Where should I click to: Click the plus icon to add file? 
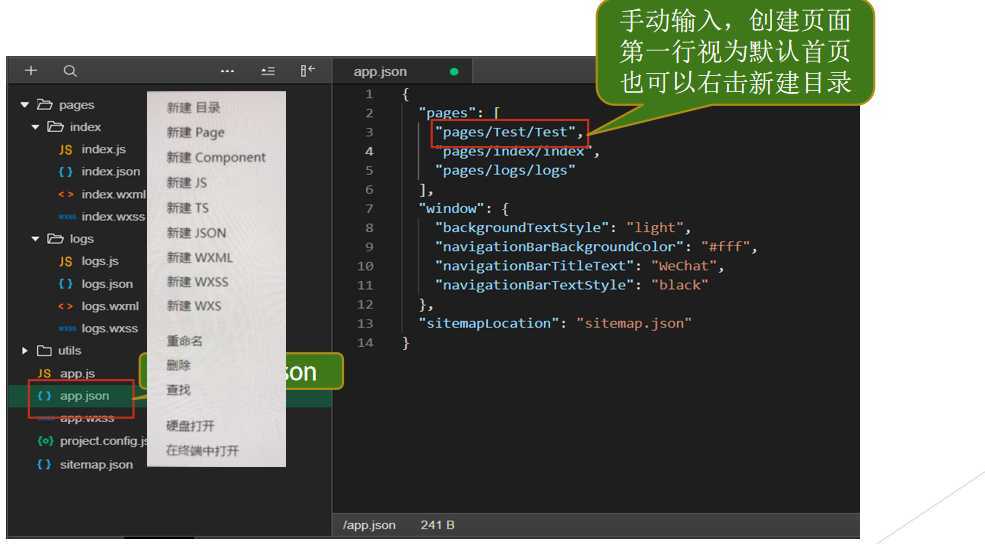(31, 71)
